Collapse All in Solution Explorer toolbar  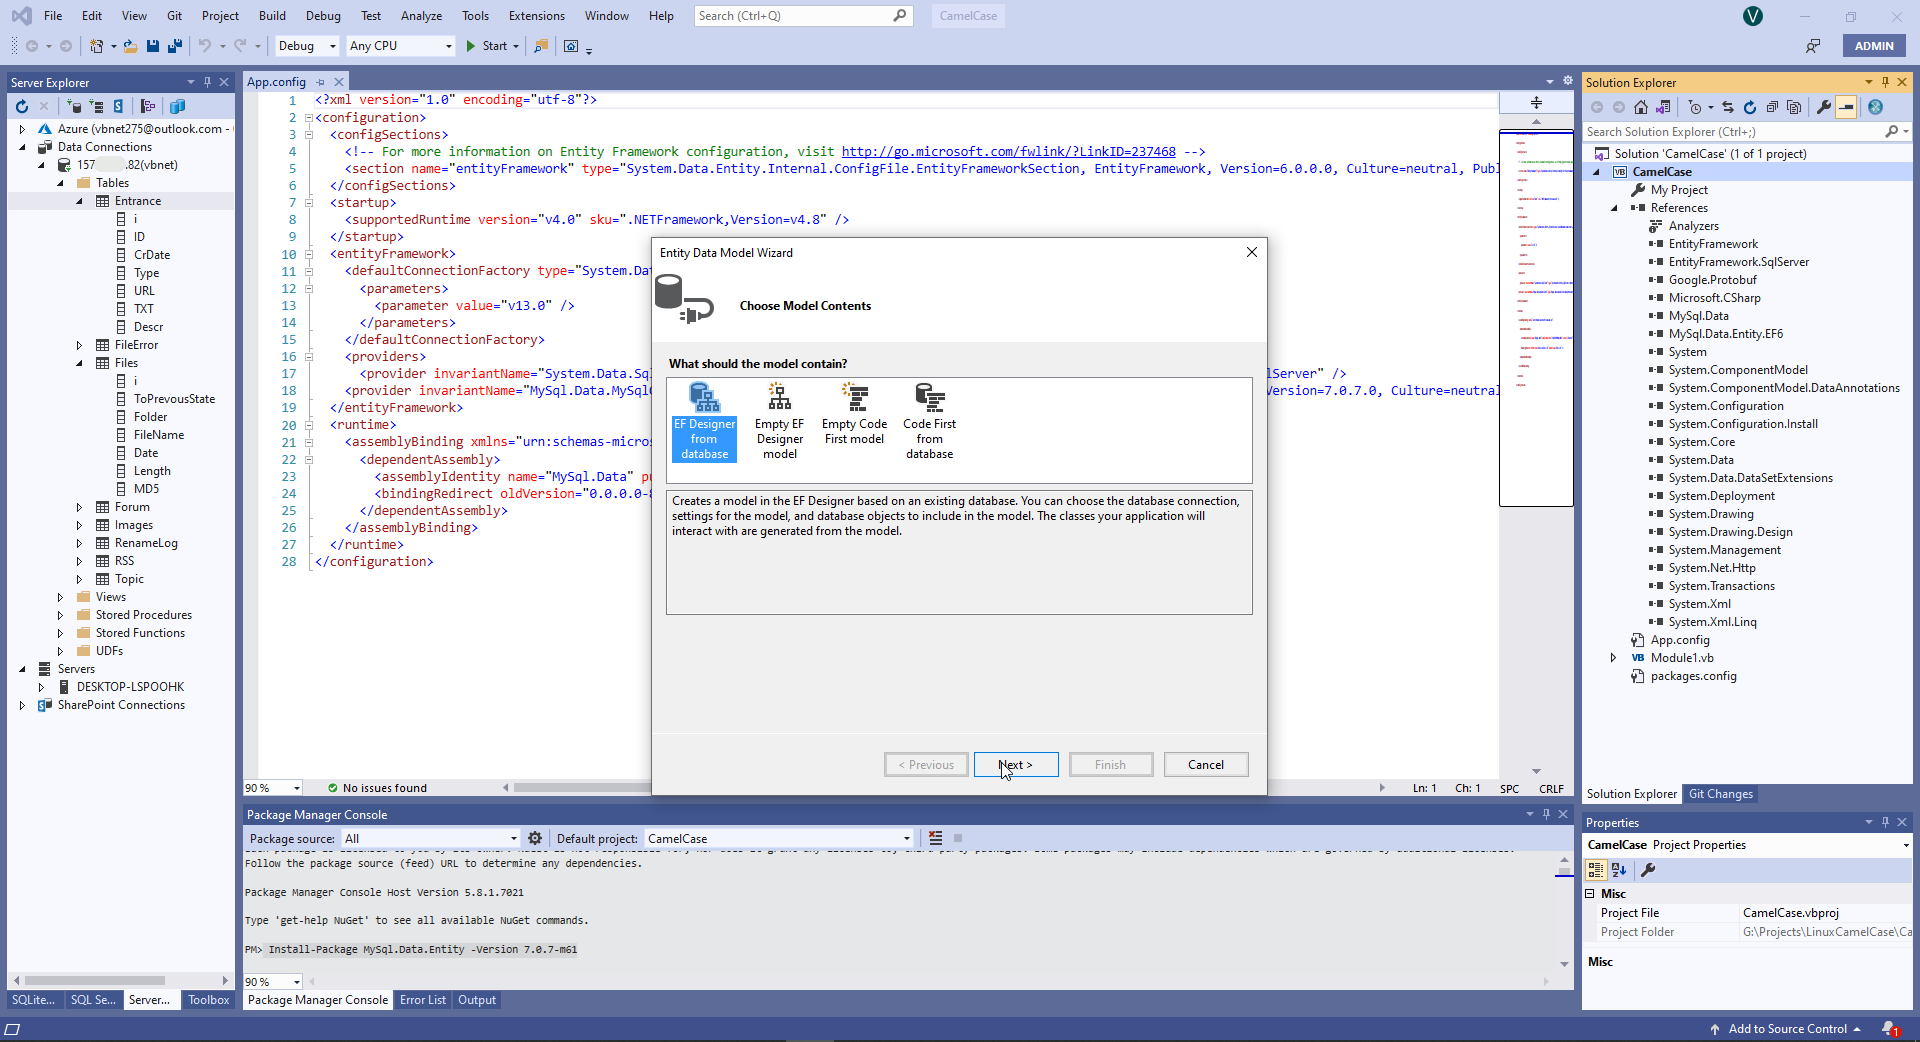pyautogui.click(x=1772, y=107)
